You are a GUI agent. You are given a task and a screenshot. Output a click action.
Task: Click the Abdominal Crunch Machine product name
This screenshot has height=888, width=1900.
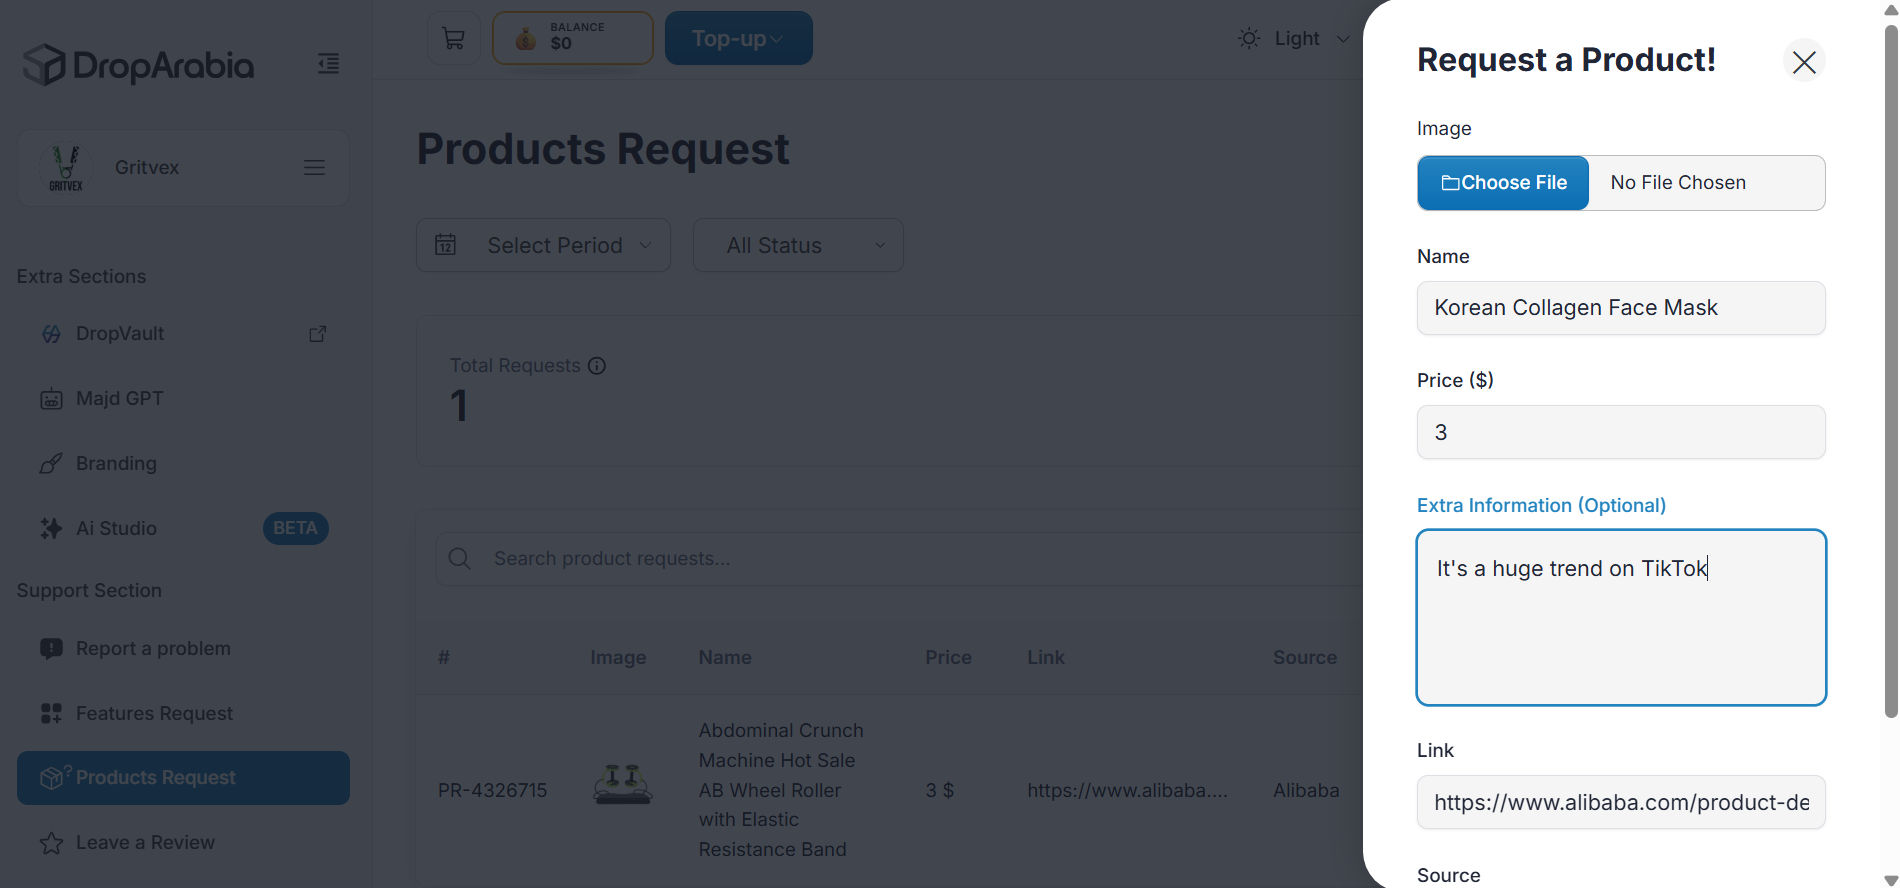click(781, 790)
